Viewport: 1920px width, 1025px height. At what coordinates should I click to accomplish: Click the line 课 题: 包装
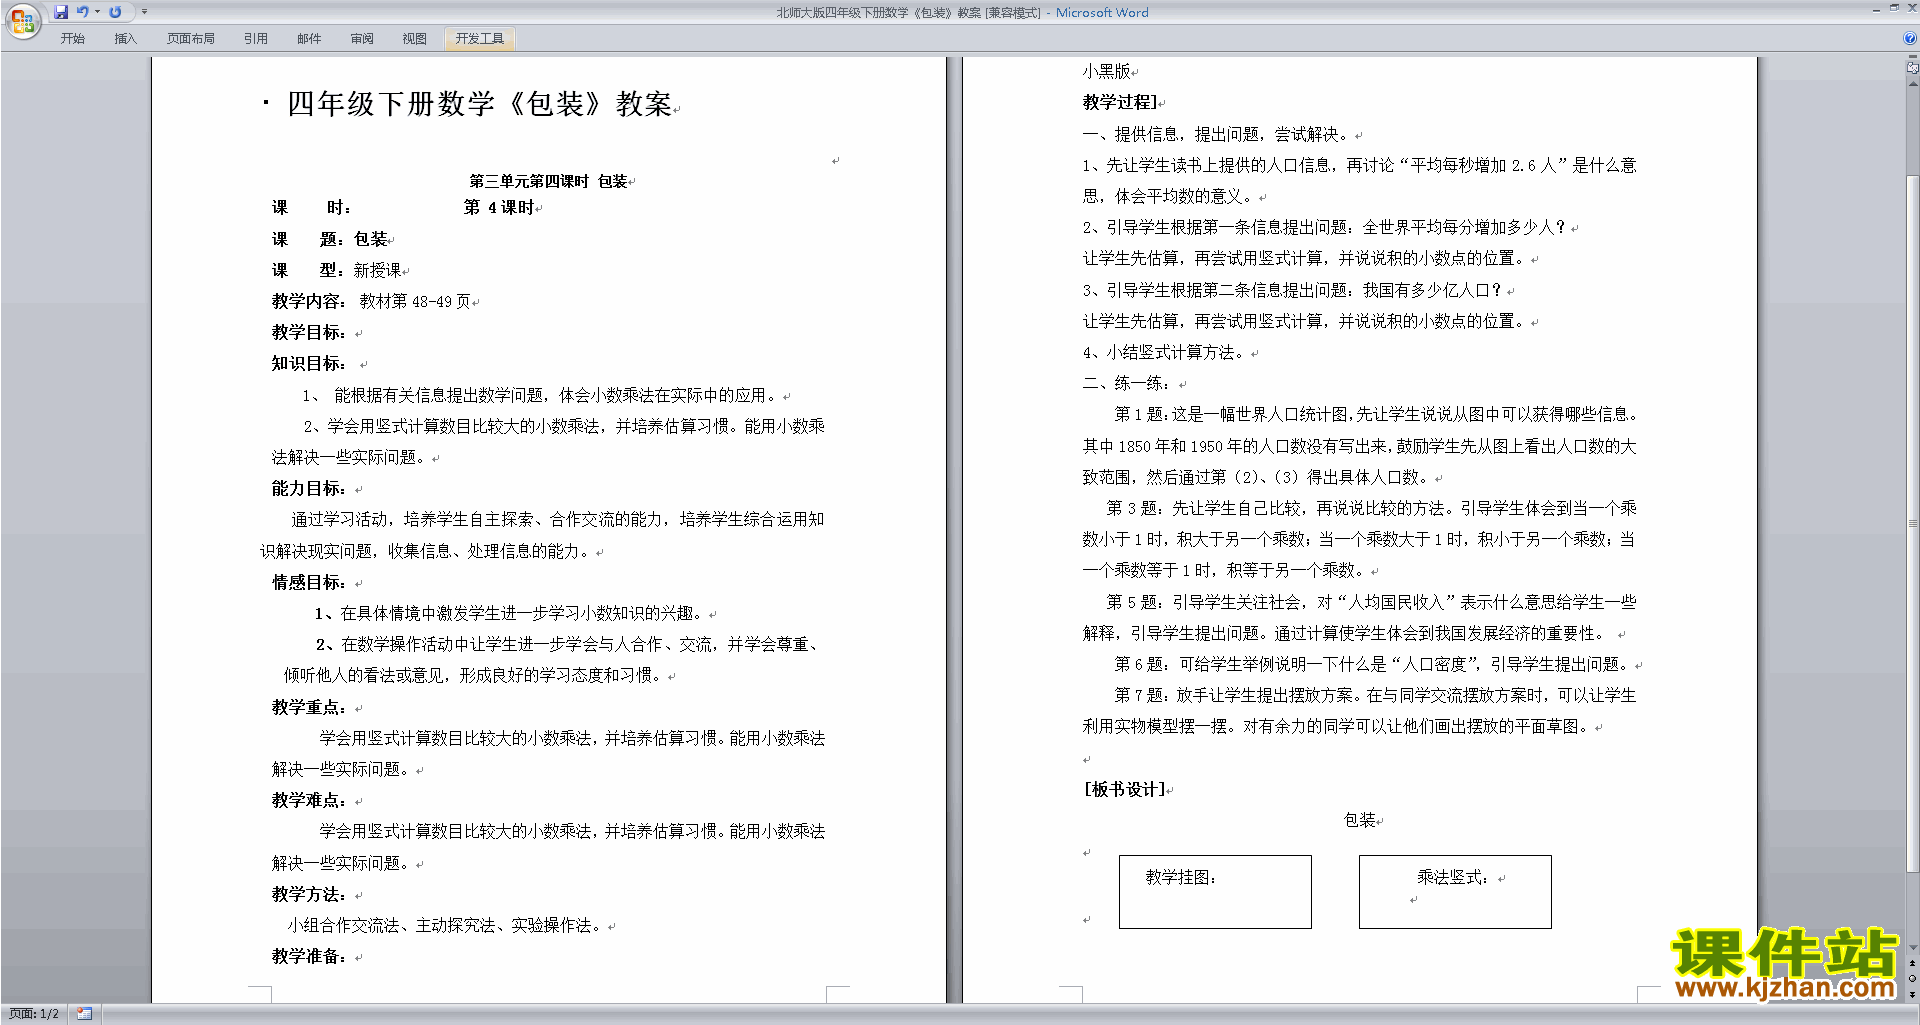tap(330, 239)
